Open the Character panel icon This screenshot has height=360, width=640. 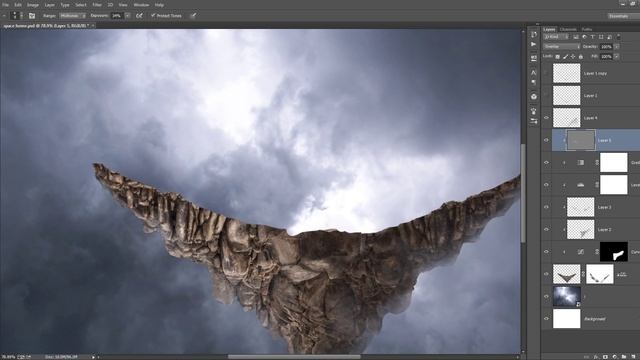pyautogui.click(x=533, y=73)
